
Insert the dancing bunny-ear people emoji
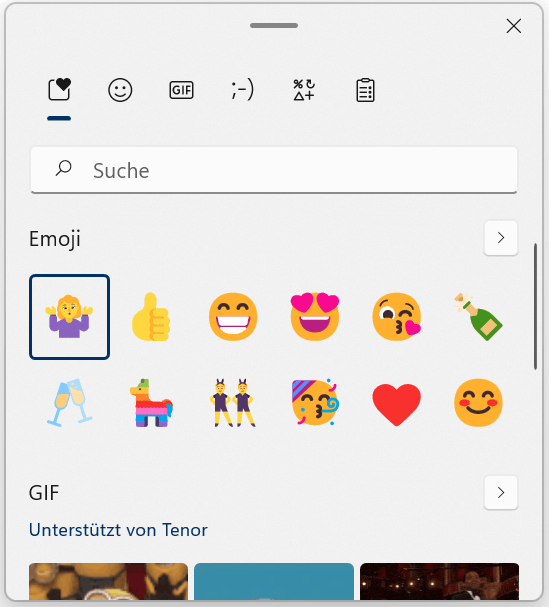[233, 403]
